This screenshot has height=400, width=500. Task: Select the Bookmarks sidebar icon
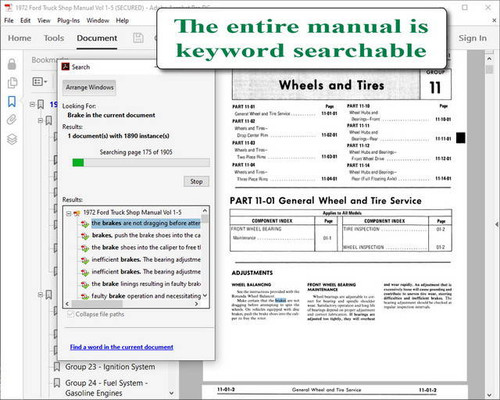click(12, 101)
